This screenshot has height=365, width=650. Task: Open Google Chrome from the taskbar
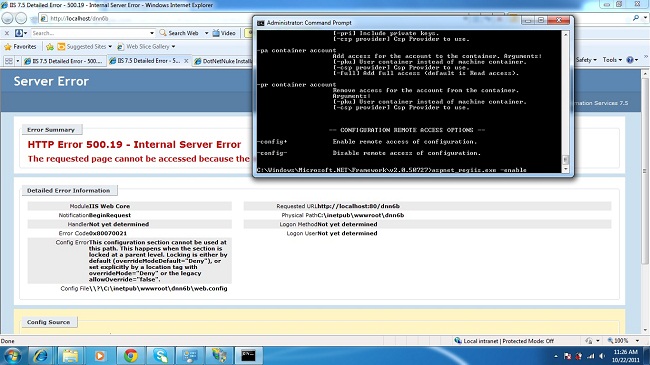(x=131, y=355)
